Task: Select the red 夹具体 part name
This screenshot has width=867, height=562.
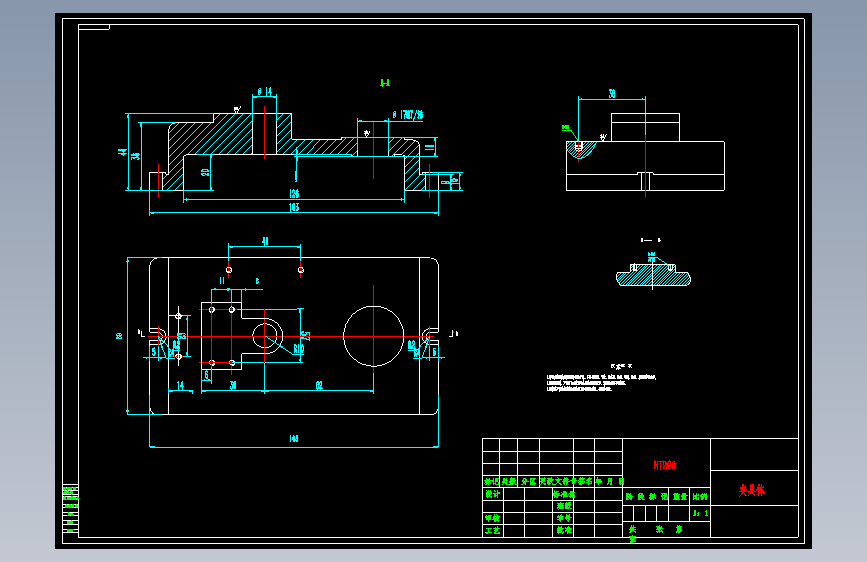Action: click(x=752, y=490)
